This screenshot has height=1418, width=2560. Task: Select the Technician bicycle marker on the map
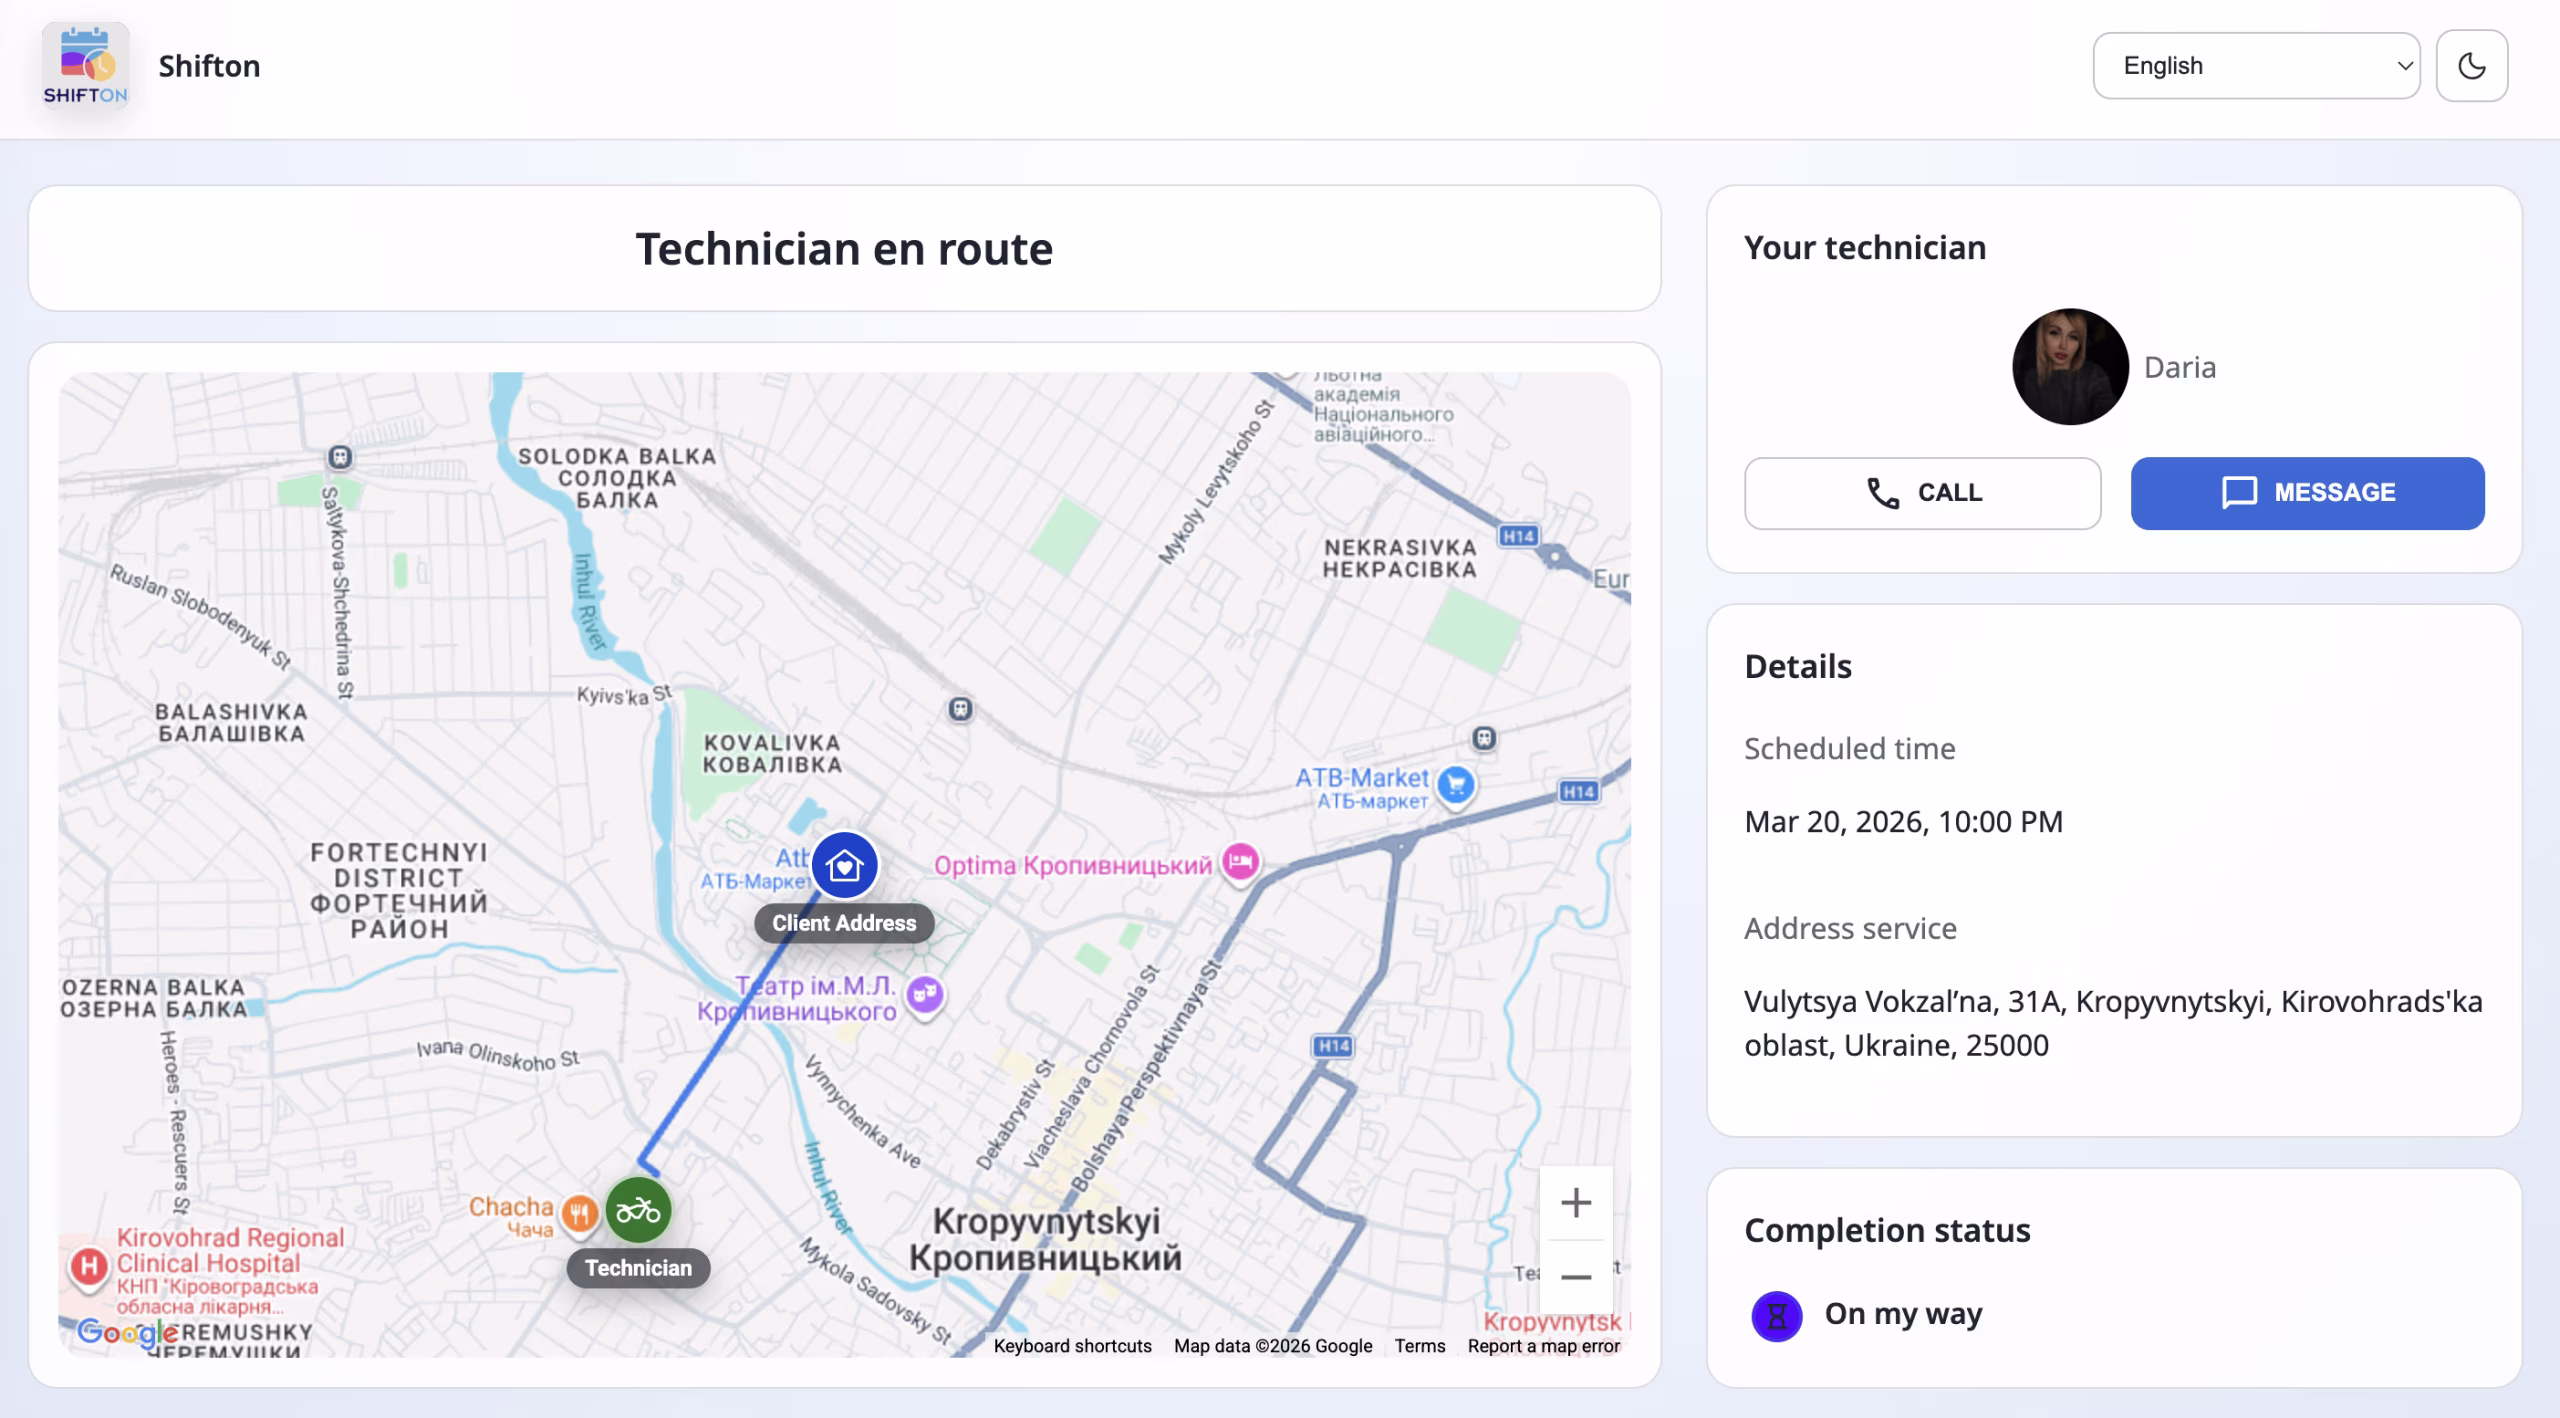(637, 1210)
